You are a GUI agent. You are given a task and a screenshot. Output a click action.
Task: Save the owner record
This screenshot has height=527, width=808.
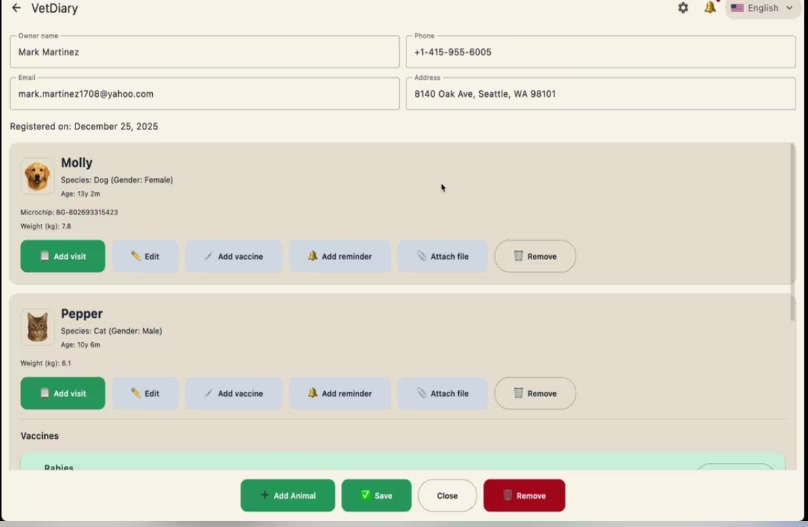coord(376,495)
